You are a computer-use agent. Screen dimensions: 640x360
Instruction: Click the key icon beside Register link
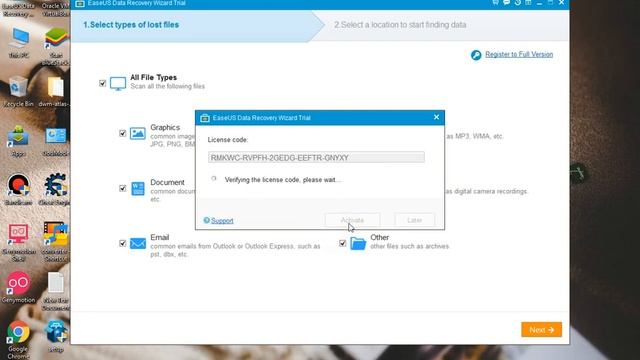point(476,55)
